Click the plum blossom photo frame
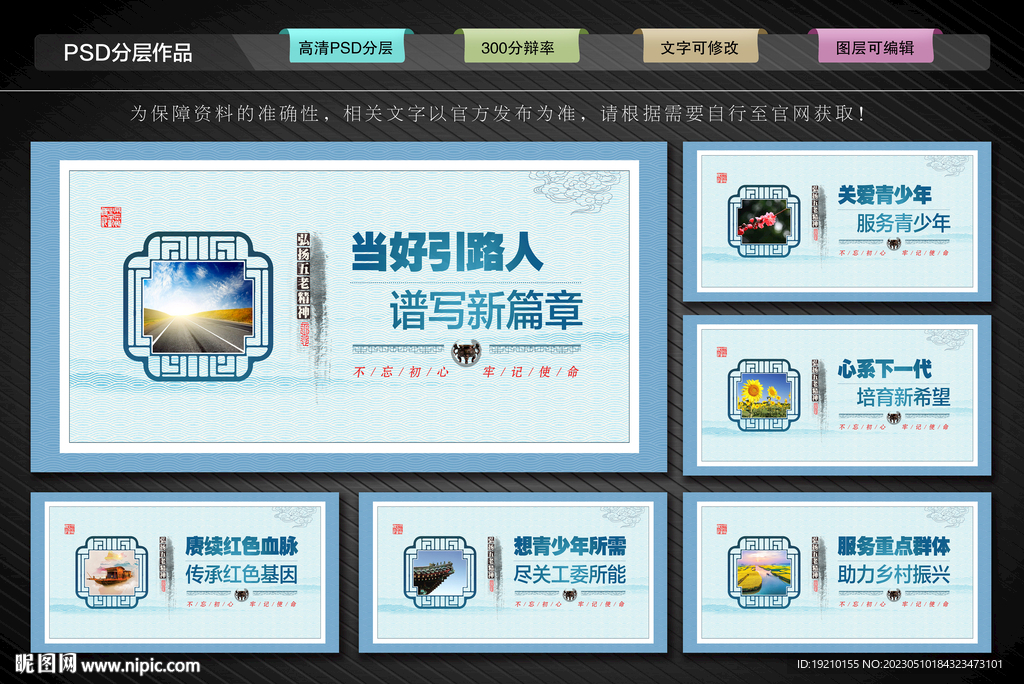This screenshot has height=684, width=1024. 763,221
